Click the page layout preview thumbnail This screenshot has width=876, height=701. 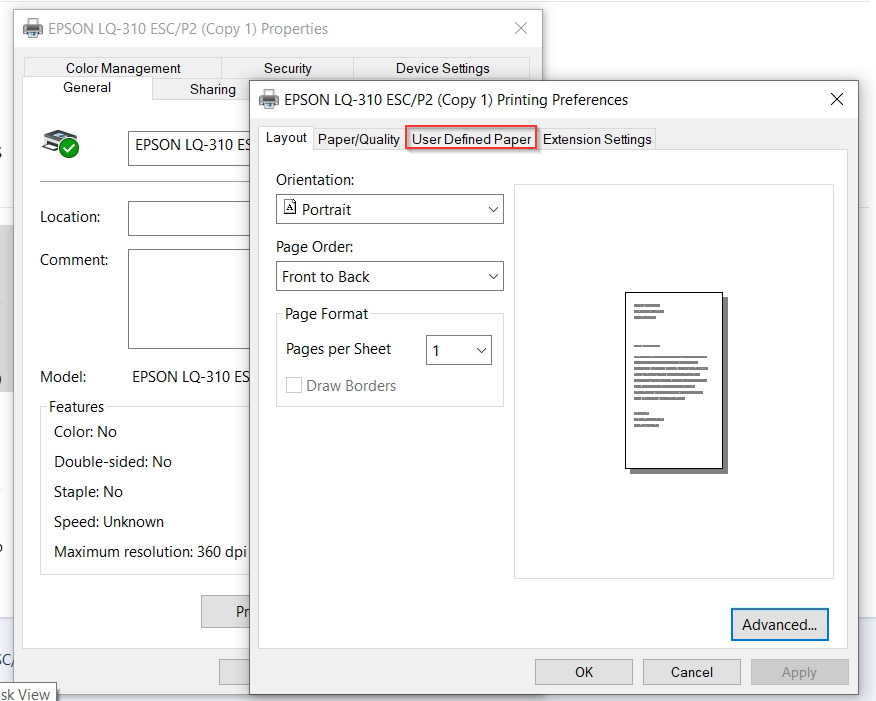point(676,383)
